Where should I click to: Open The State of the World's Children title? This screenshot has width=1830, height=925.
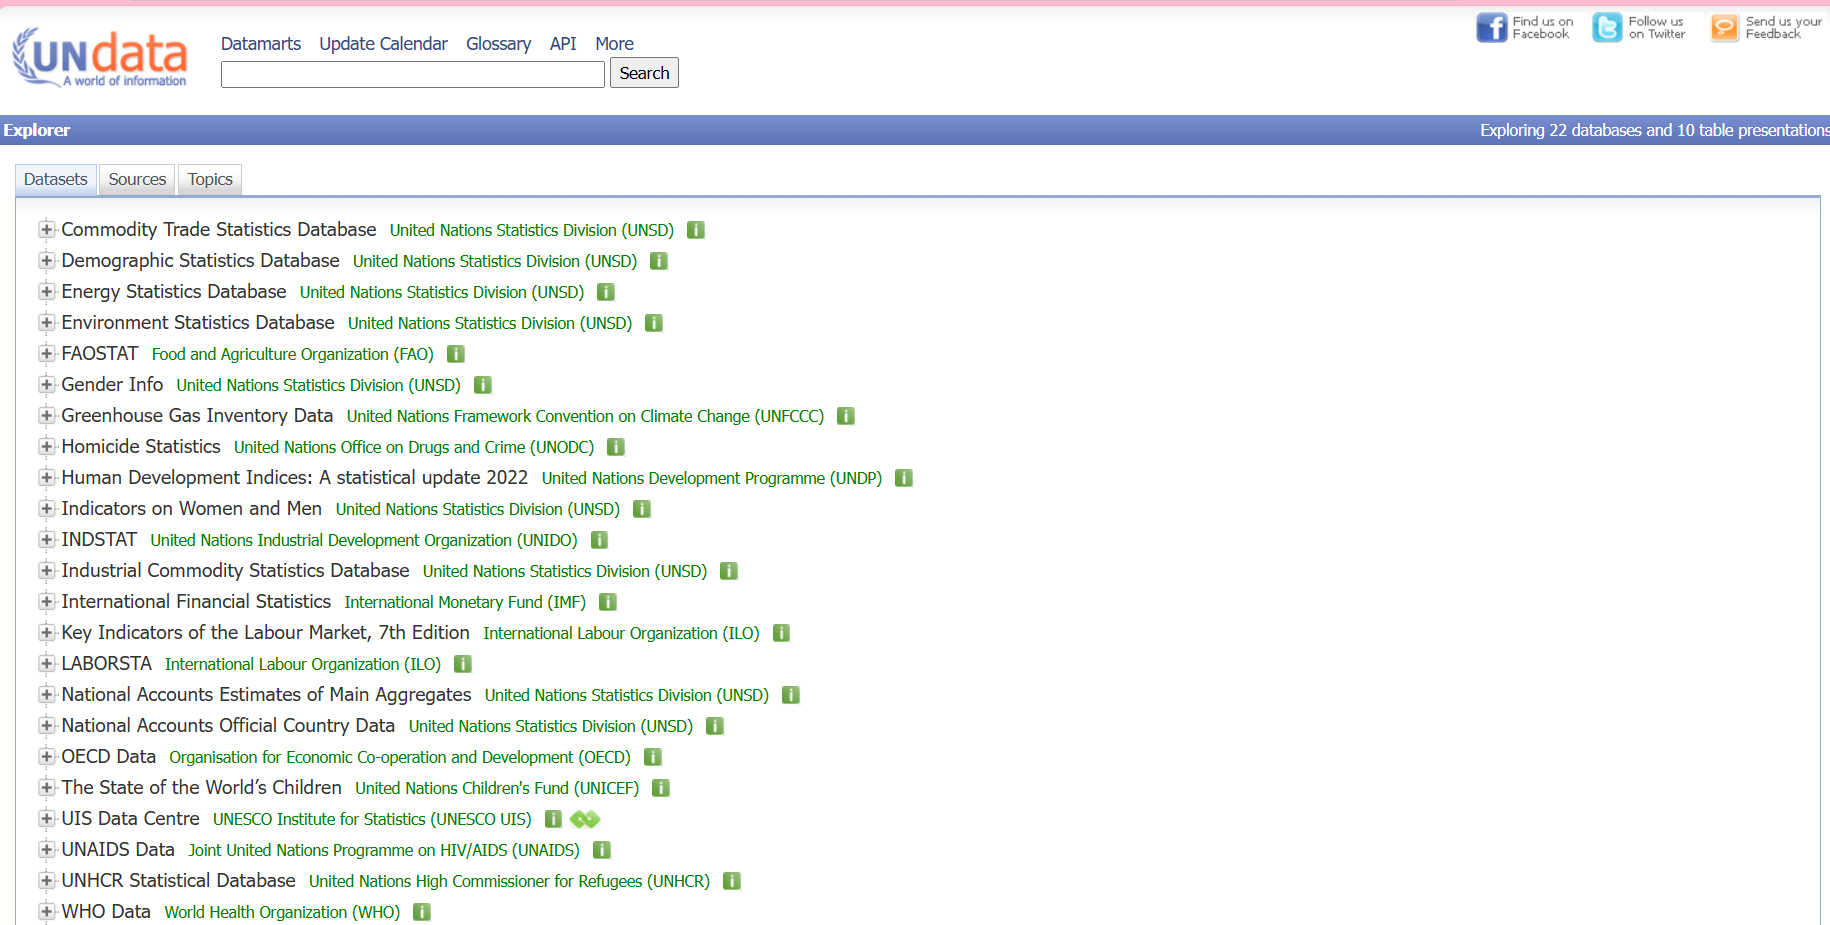point(202,787)
